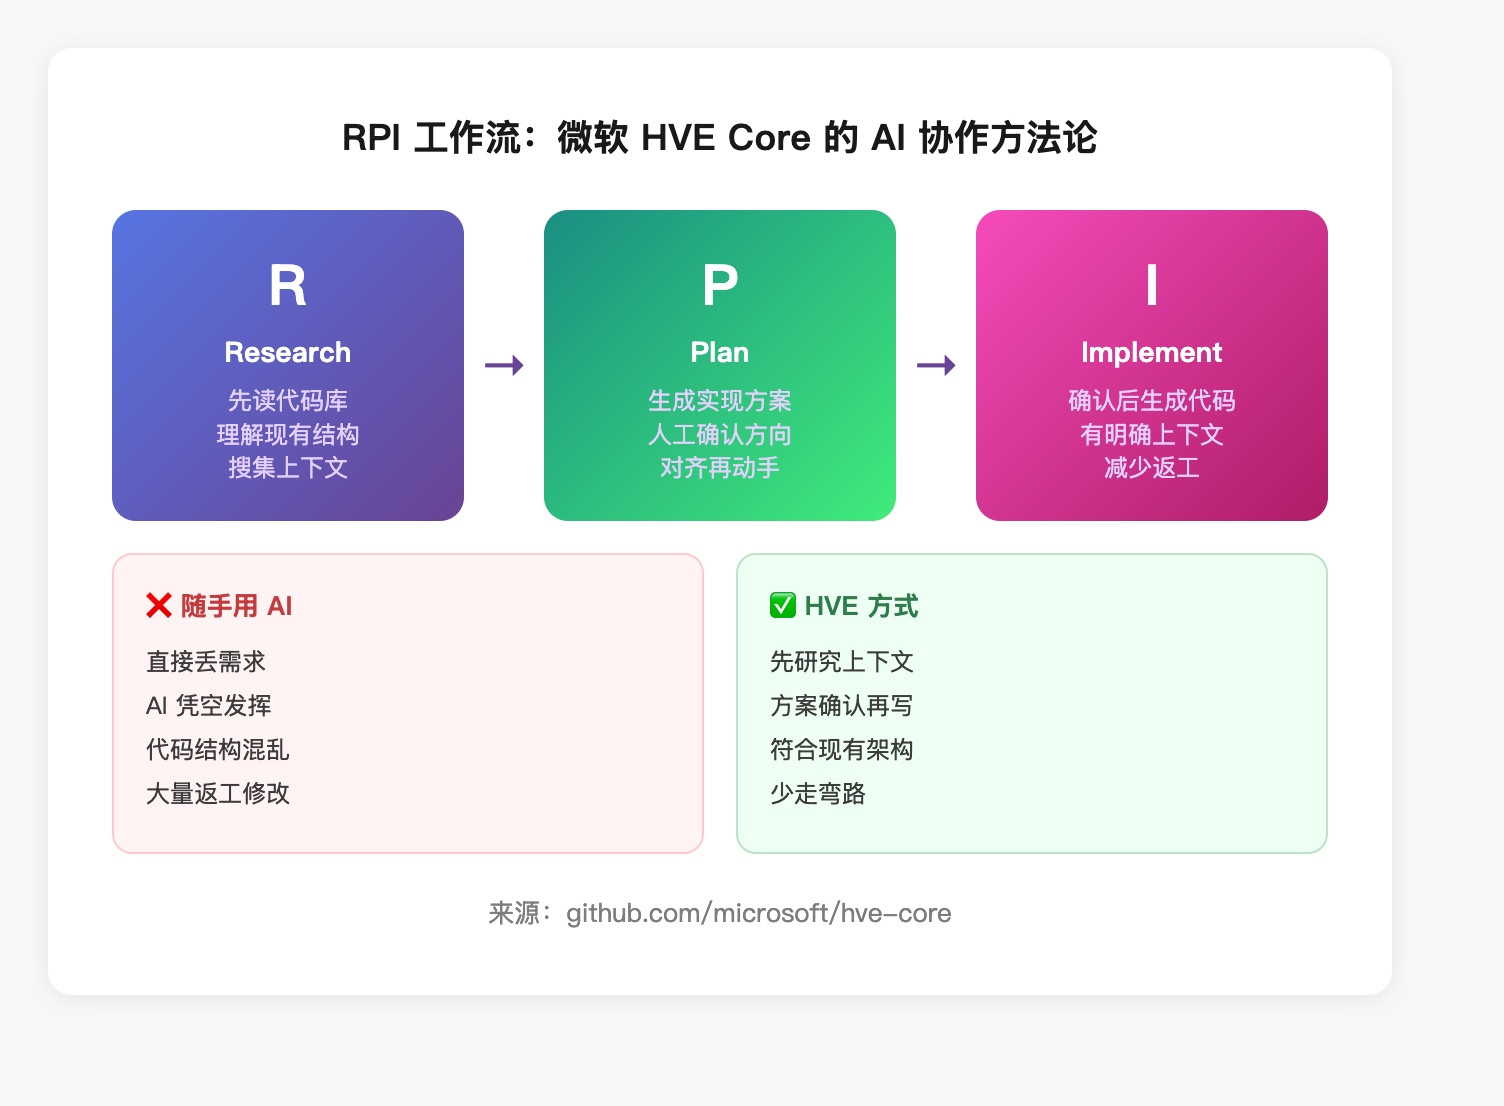The width and height of the screenshot is (1504, 1106).
Task: Click the Plan heading
Action: click(x=720, y=352)
